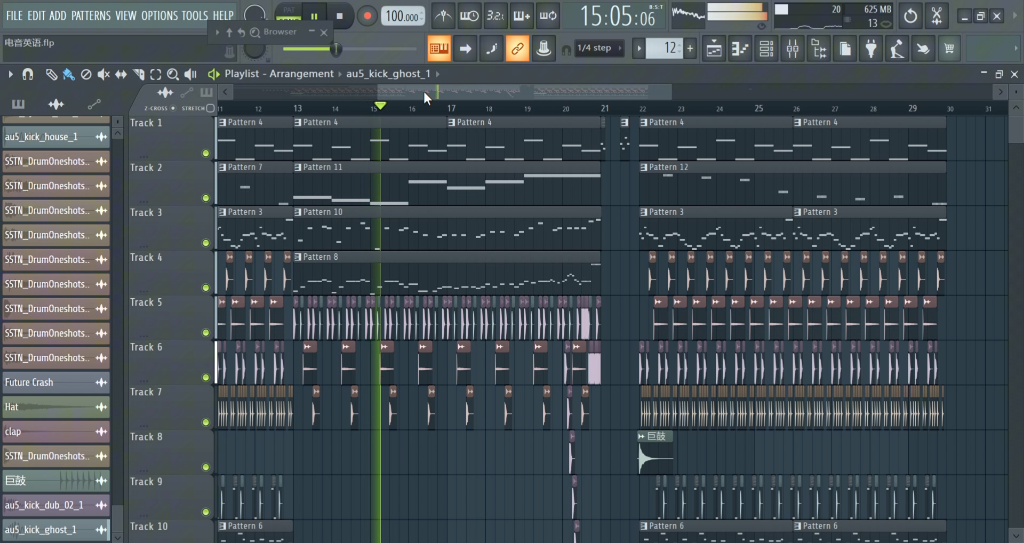Select the Zoom tool in Playlist
Image resolution: width=1024 pixels, height=543 pixels.
173,74
